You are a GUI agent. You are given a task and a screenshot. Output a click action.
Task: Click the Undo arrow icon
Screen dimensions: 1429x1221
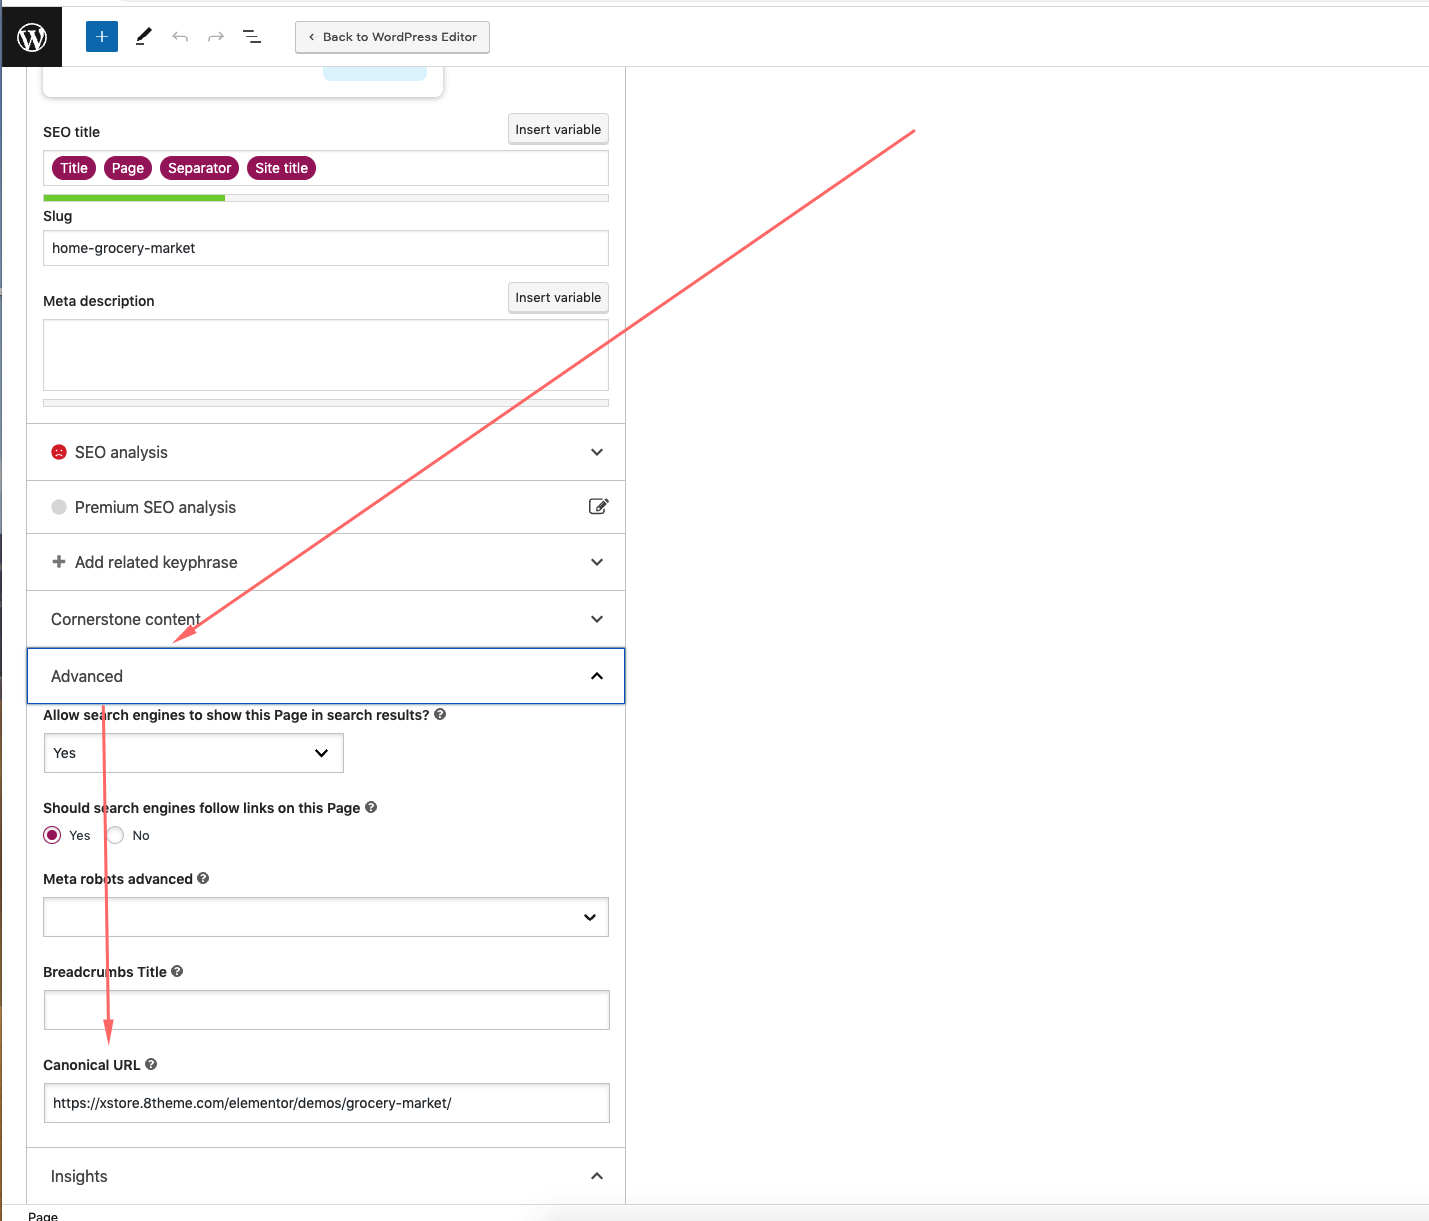pyautogui.click(x=180, y=37)
